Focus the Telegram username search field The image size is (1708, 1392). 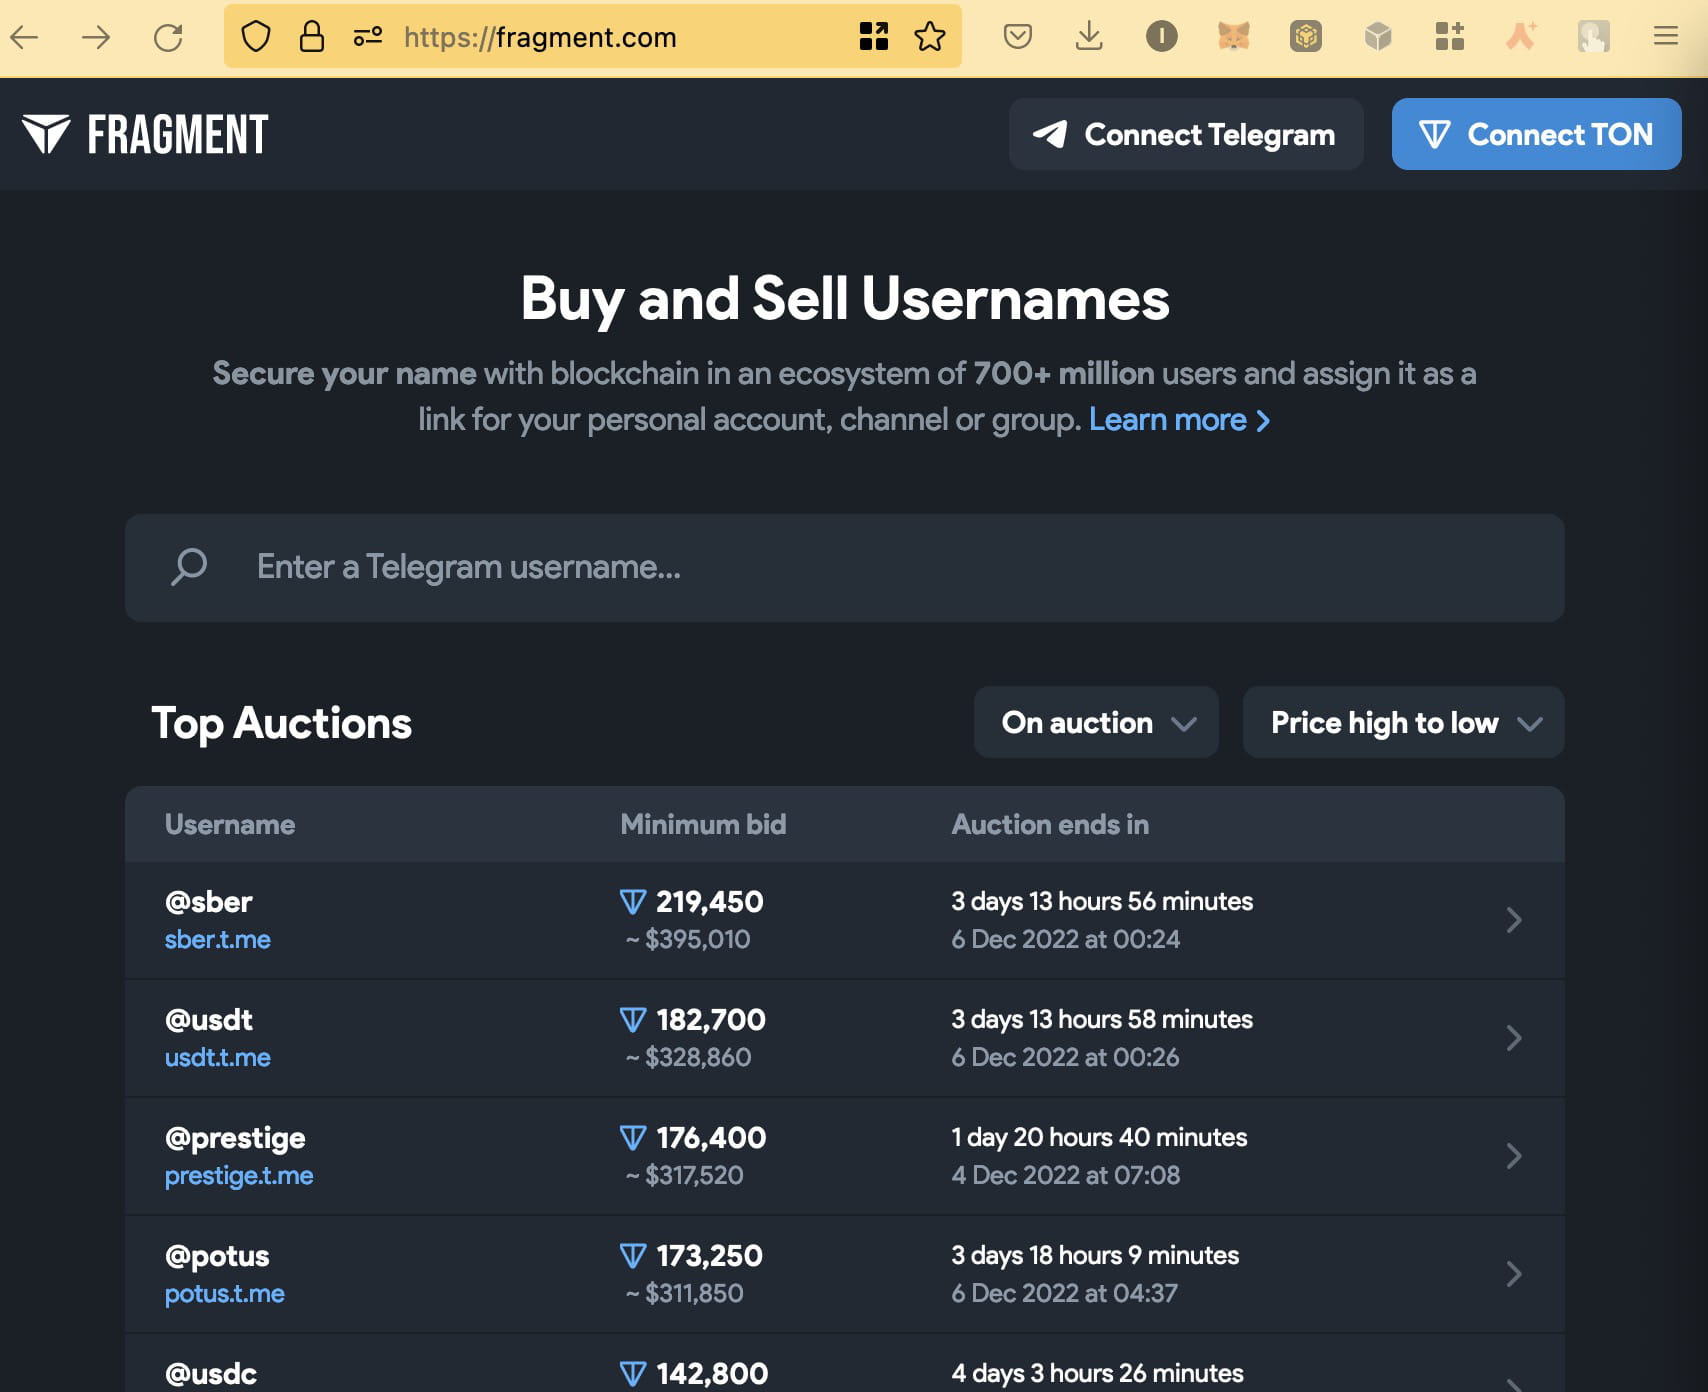(844, 567)
